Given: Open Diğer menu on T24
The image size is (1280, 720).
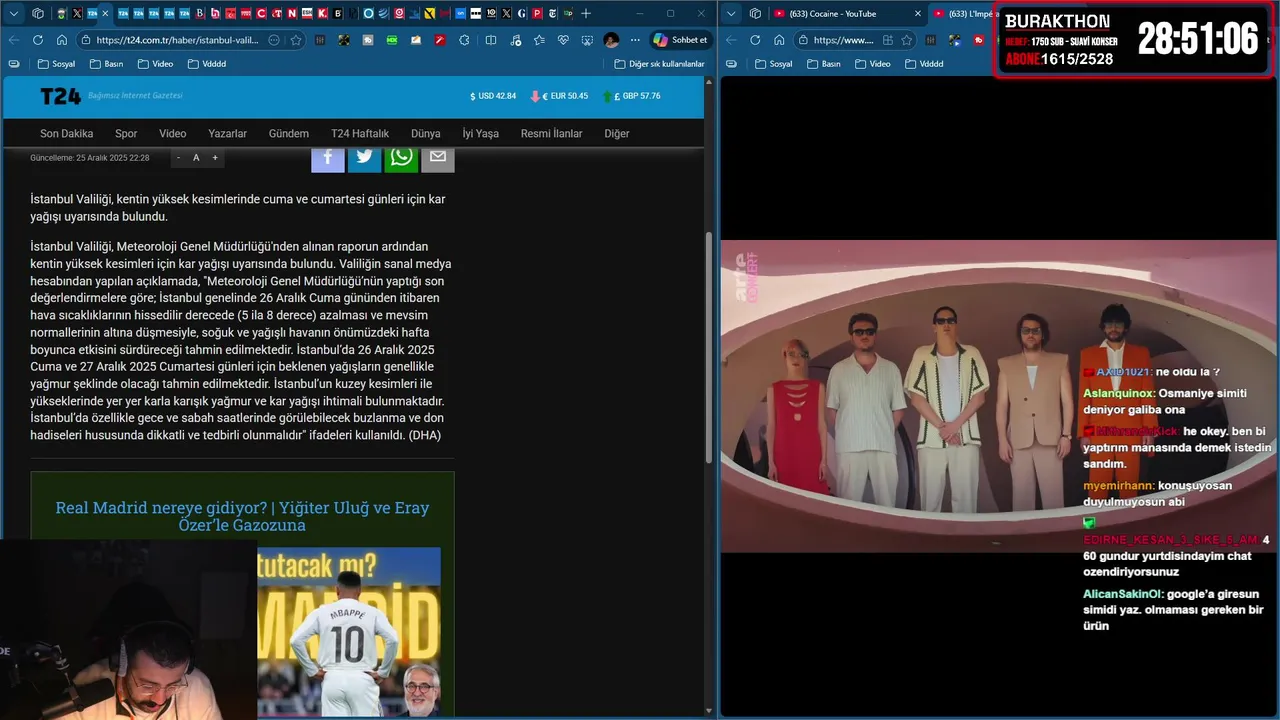Looking at the screenshot, I should coord(617,133).
